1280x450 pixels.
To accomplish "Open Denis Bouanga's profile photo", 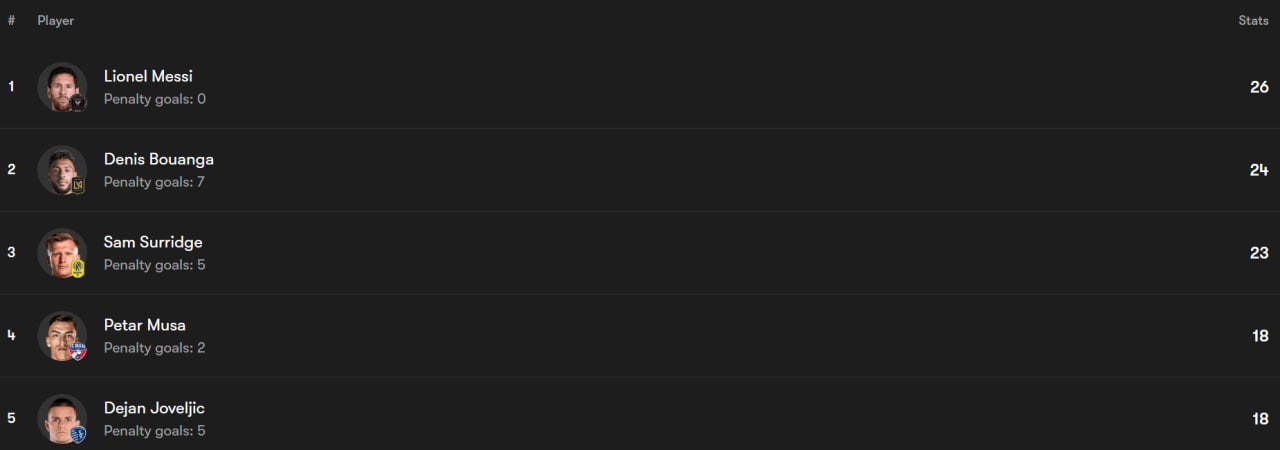I will point(60,168).
